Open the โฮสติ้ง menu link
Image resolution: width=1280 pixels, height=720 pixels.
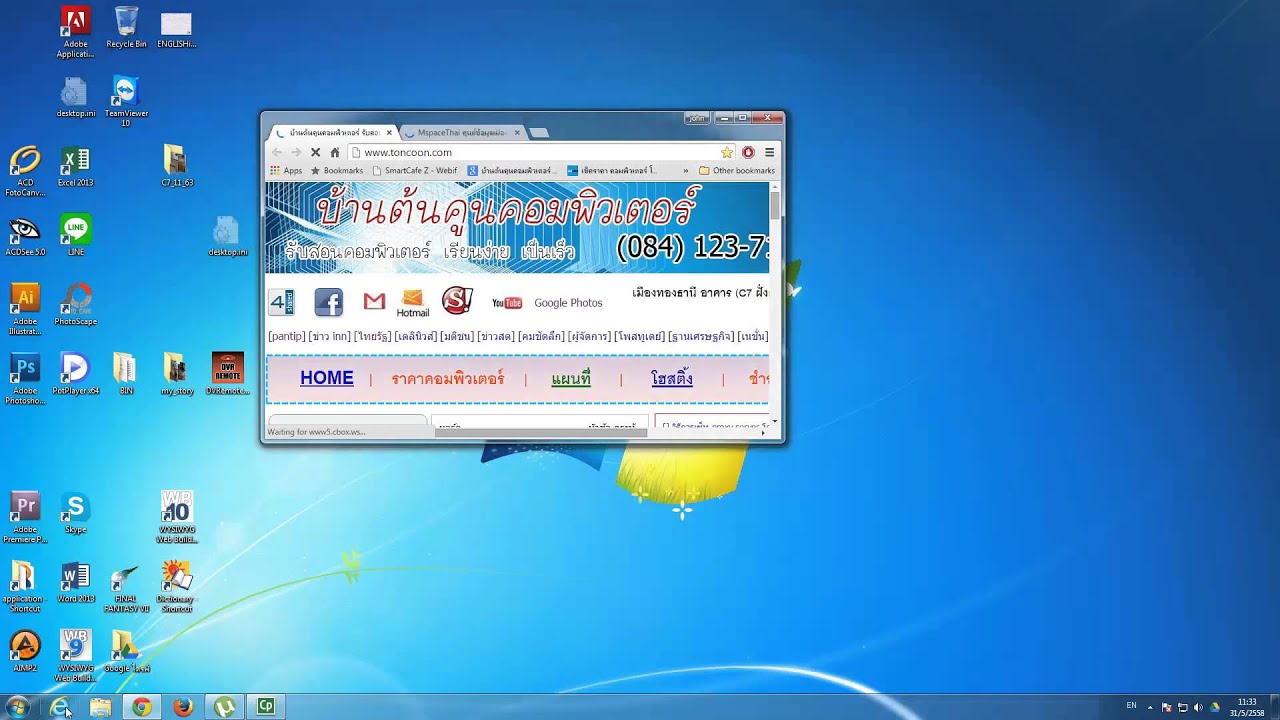click(x=672, y=379)
